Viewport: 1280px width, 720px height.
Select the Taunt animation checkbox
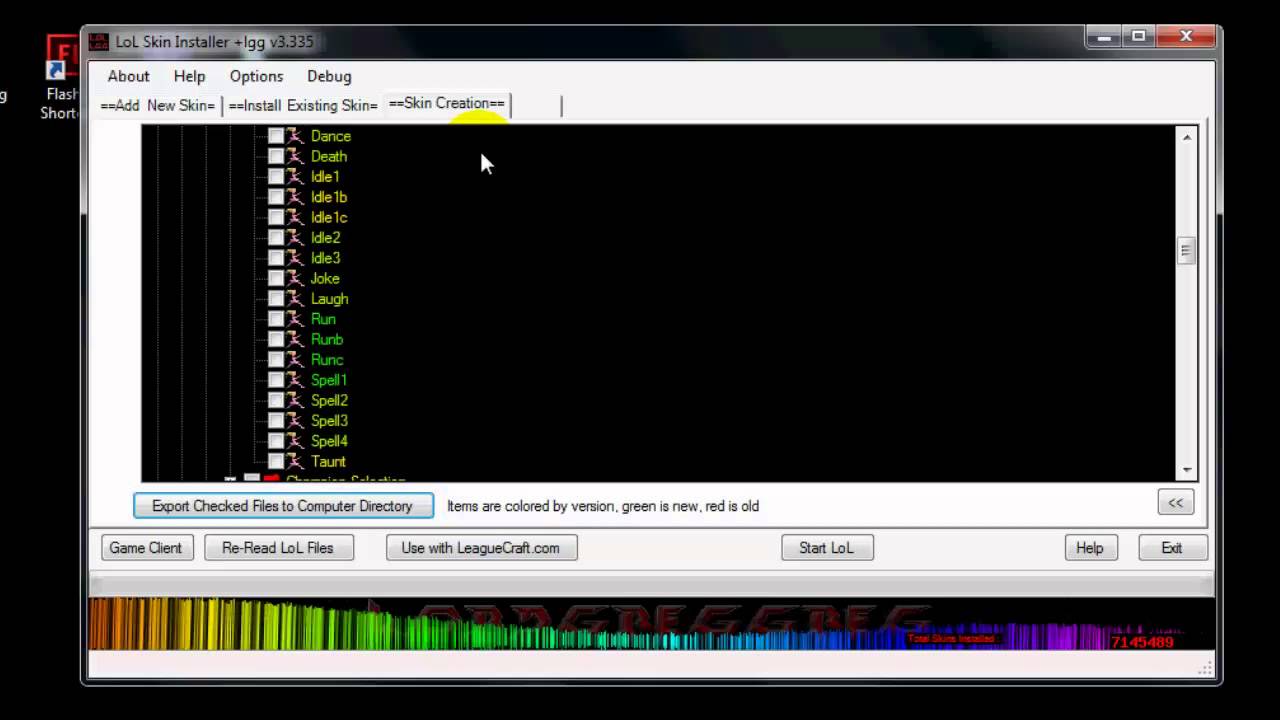pos(276,461)
